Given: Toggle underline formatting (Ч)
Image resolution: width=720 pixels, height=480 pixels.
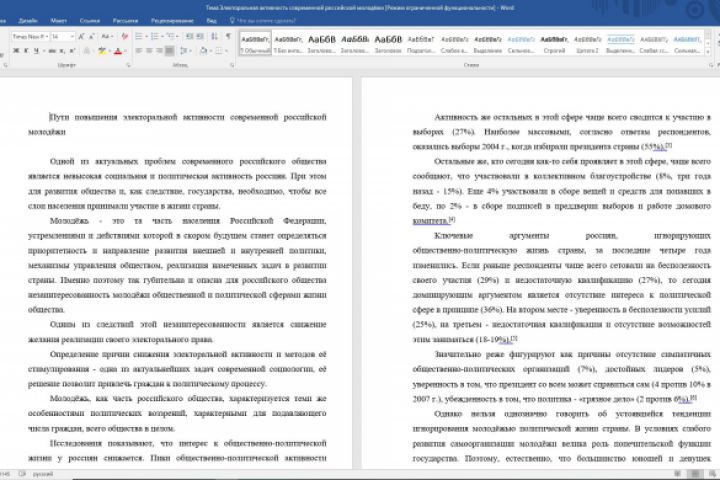Looking at the screenshot, I should click(36, 51).
